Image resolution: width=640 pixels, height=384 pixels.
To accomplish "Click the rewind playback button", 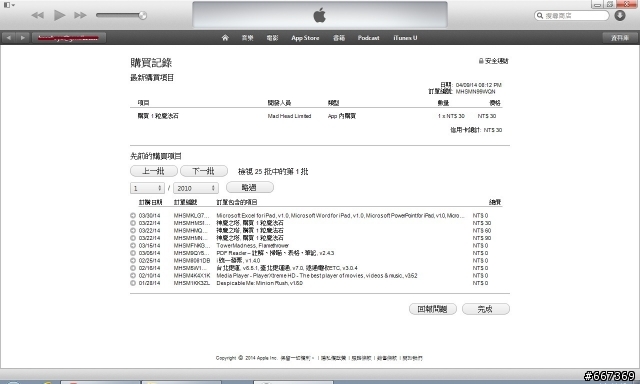I will click(x=38, y=16).
